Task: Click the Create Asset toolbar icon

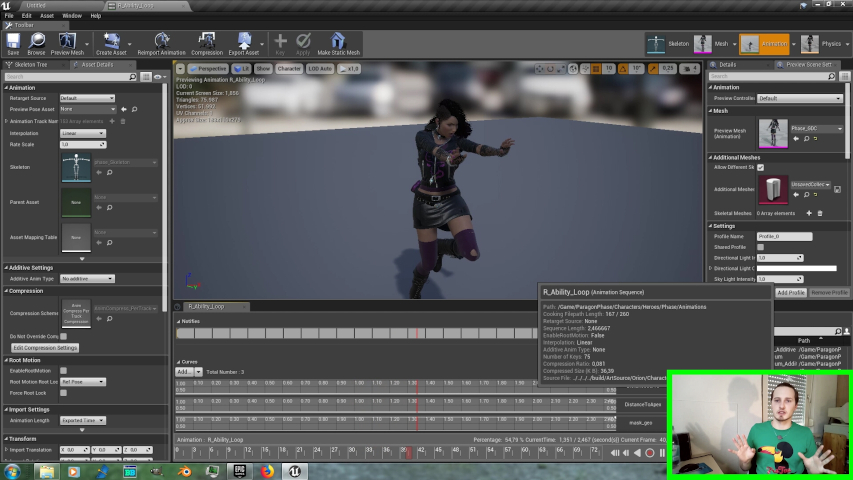Action: 111,44
